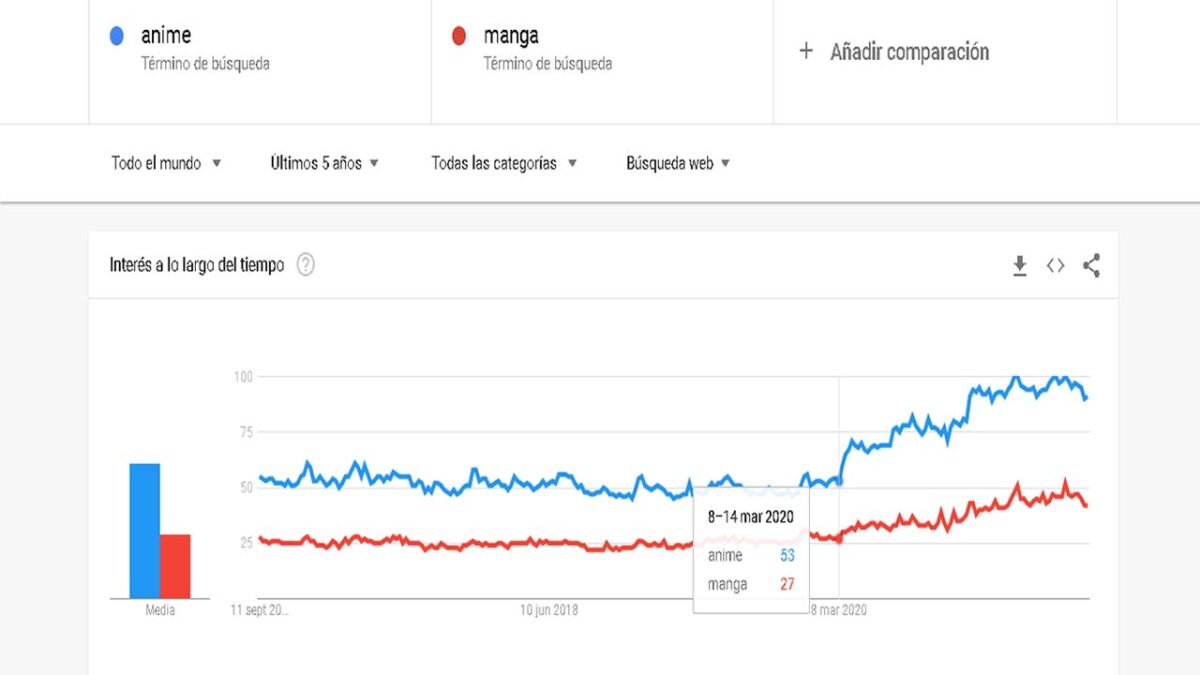The image size is (1200, 675).
Task: Open the Búsqueda web type dropdown
Action: 678,163
